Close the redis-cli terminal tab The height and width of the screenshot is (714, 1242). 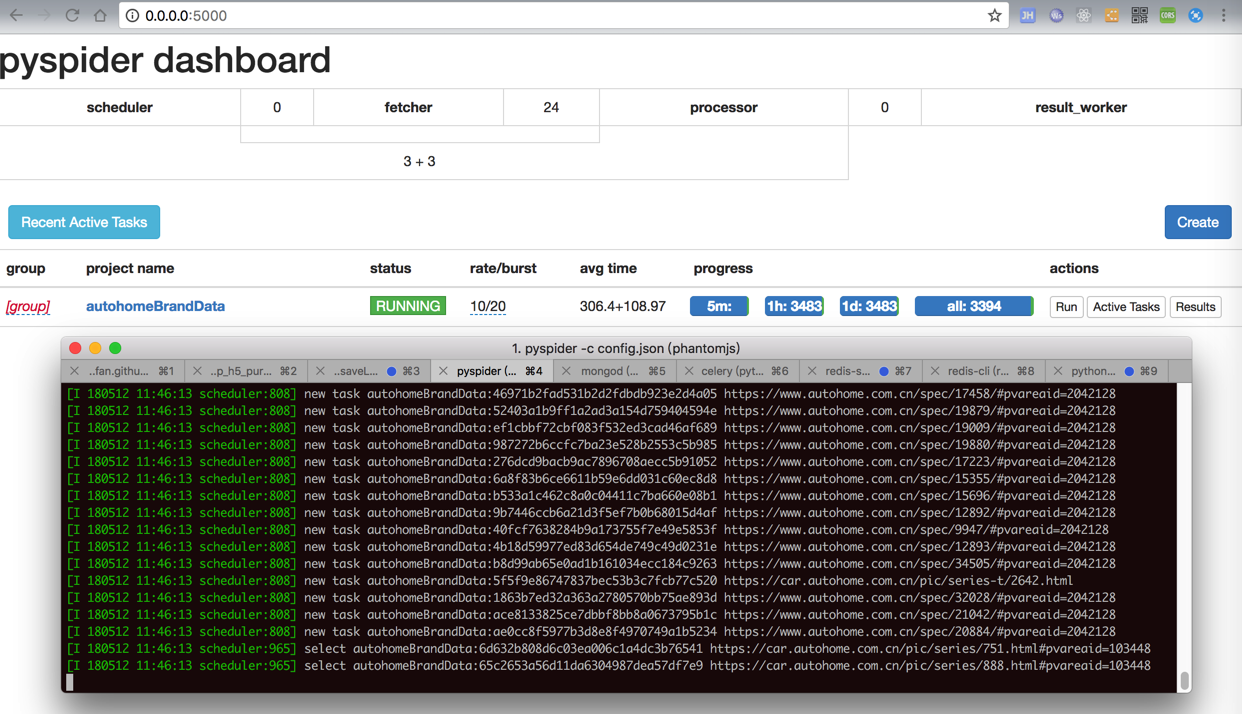tap(934, 371)
